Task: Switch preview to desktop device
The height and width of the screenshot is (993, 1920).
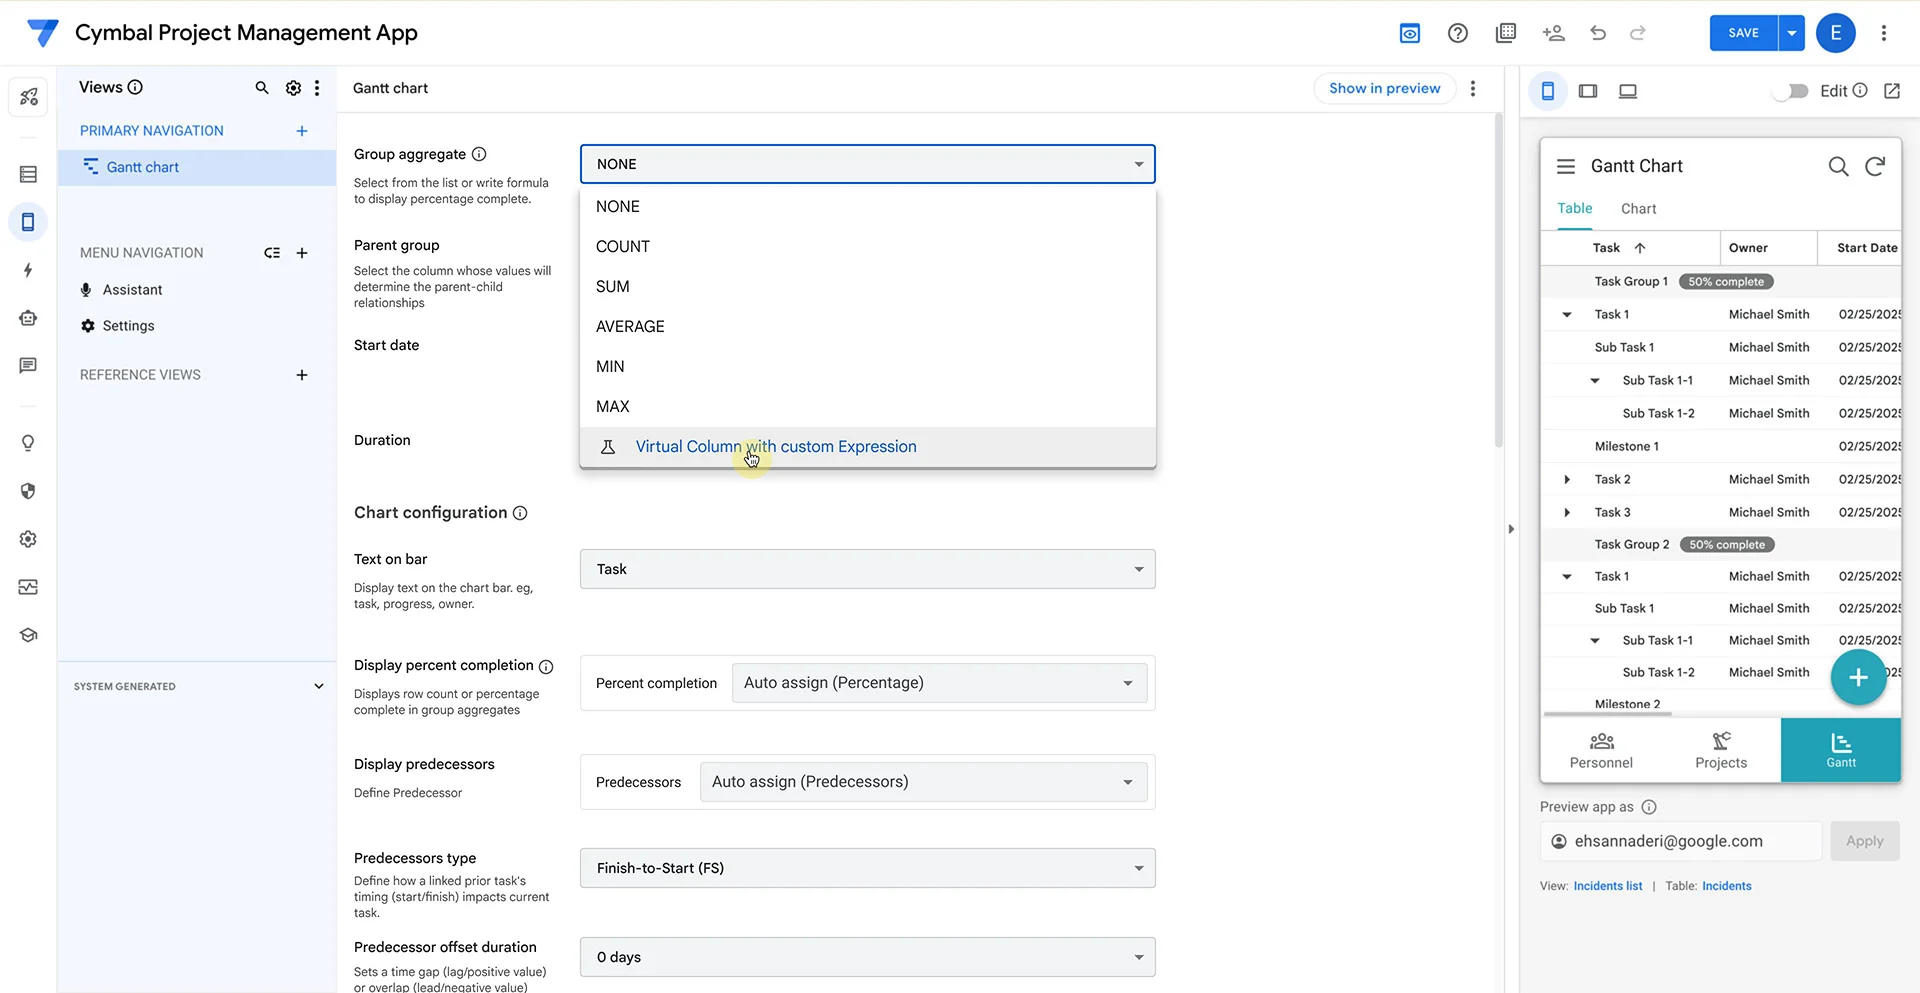Action: (1628, 91)
